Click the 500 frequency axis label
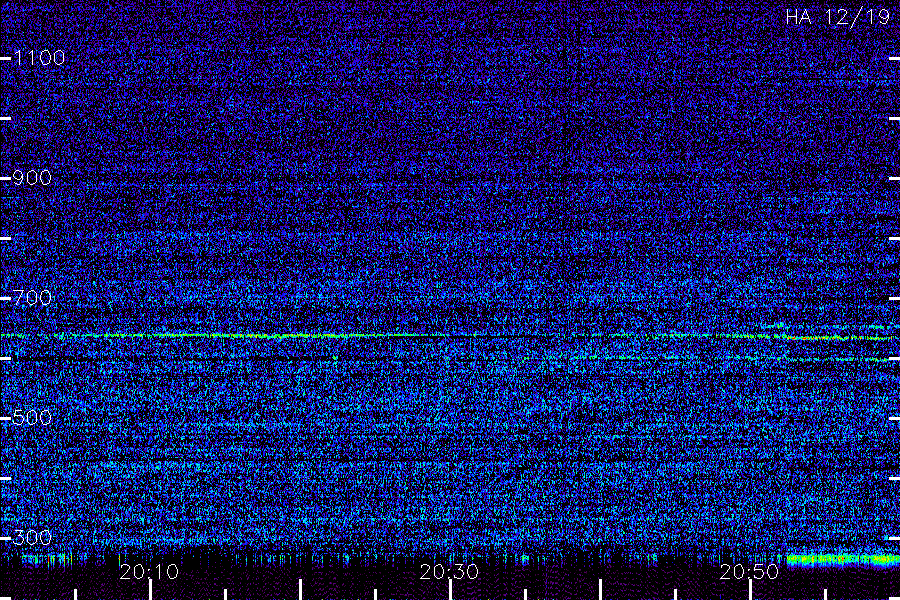 [x=32, y=417]
